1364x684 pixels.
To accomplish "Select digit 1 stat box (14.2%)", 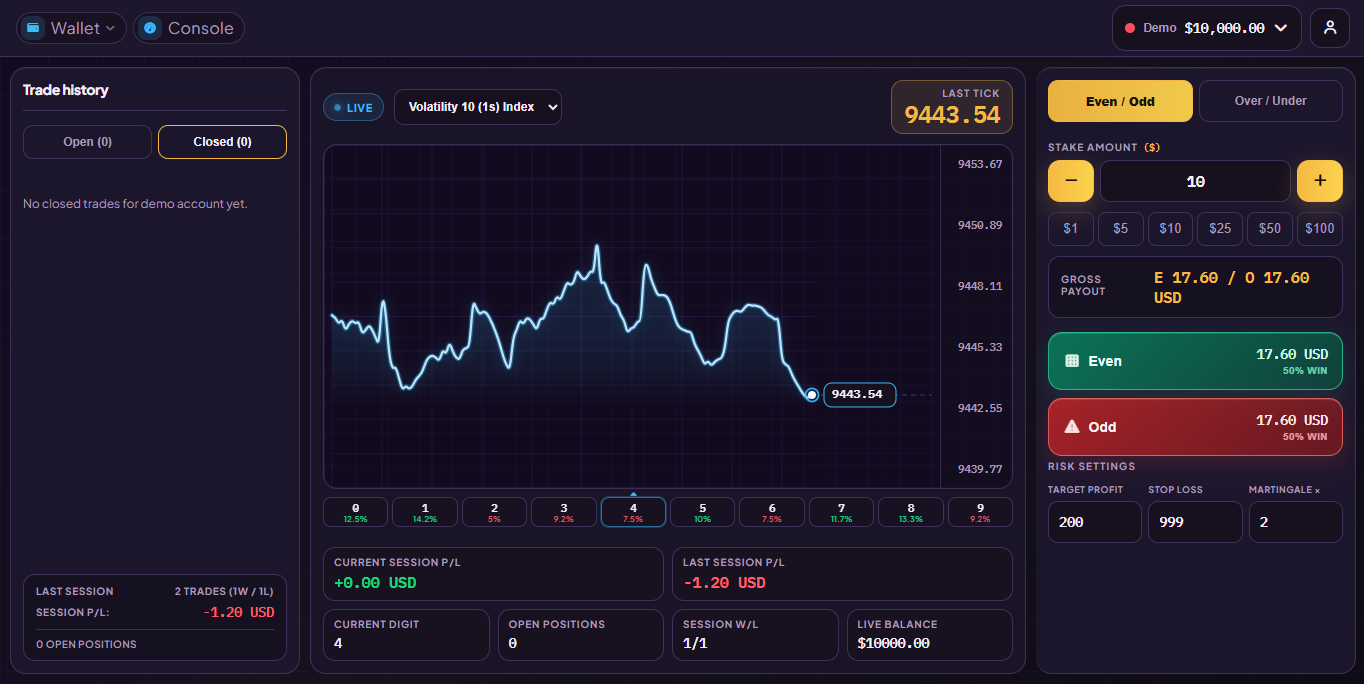I will tap(425, 512).
